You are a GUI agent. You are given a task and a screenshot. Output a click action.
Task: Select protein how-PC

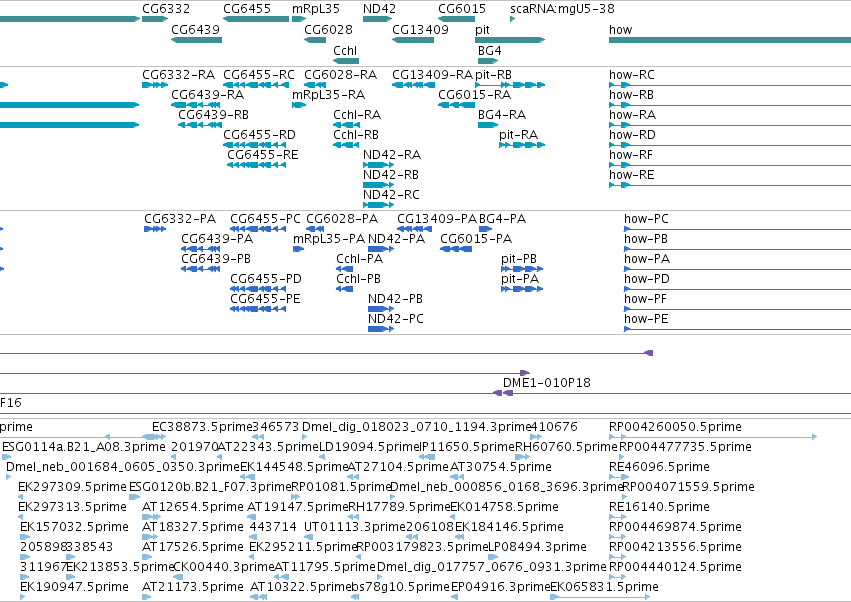point(646,219)
